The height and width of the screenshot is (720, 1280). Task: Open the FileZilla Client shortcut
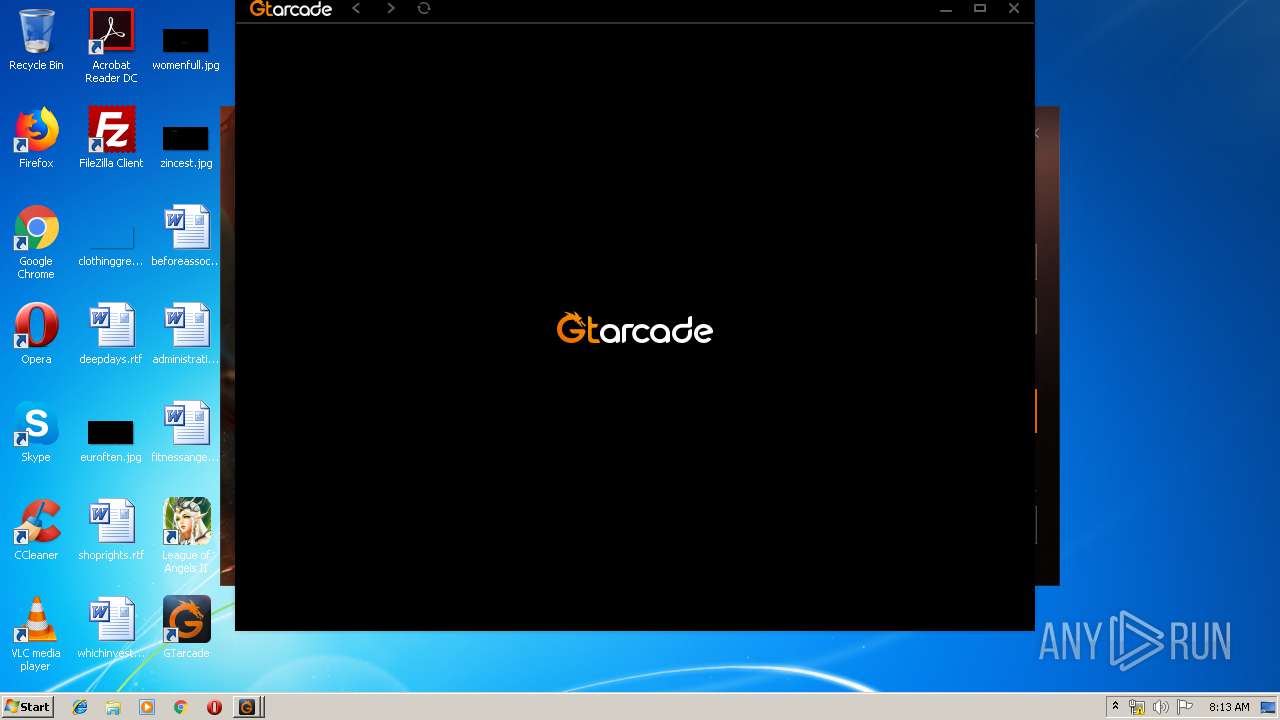[x=111, y=138]
